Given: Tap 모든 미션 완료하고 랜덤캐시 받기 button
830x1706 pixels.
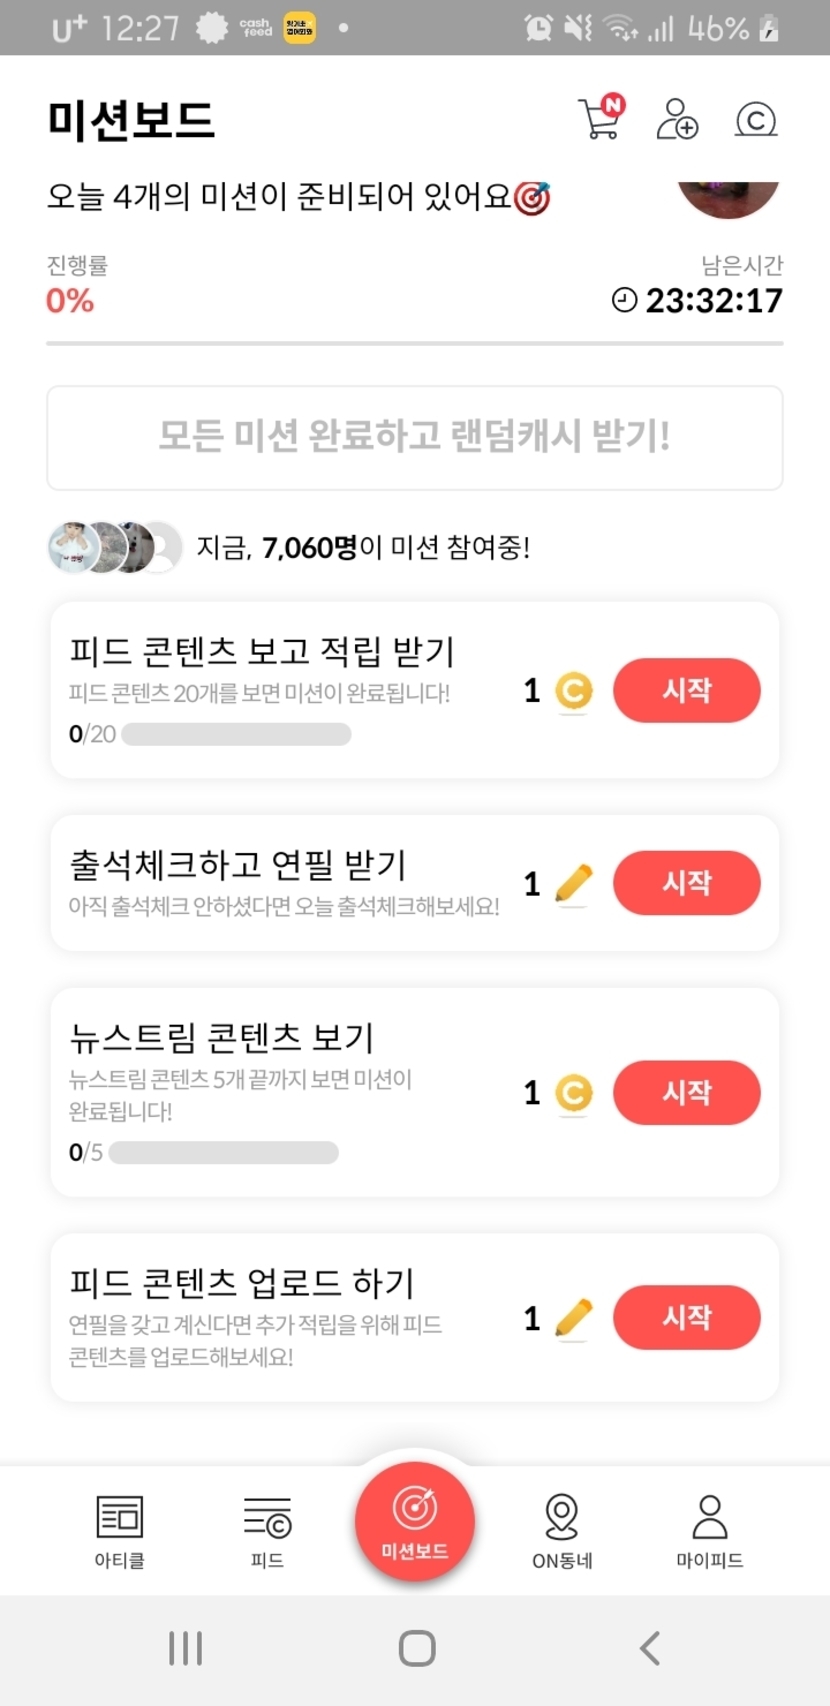Looking at the screenshot, I should click(414, 438).
